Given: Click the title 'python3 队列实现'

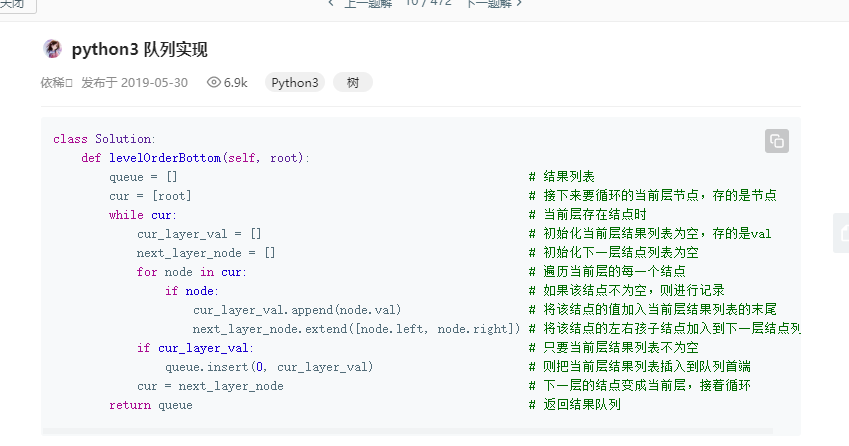Looking at the screenshot, I should point(139,50).
